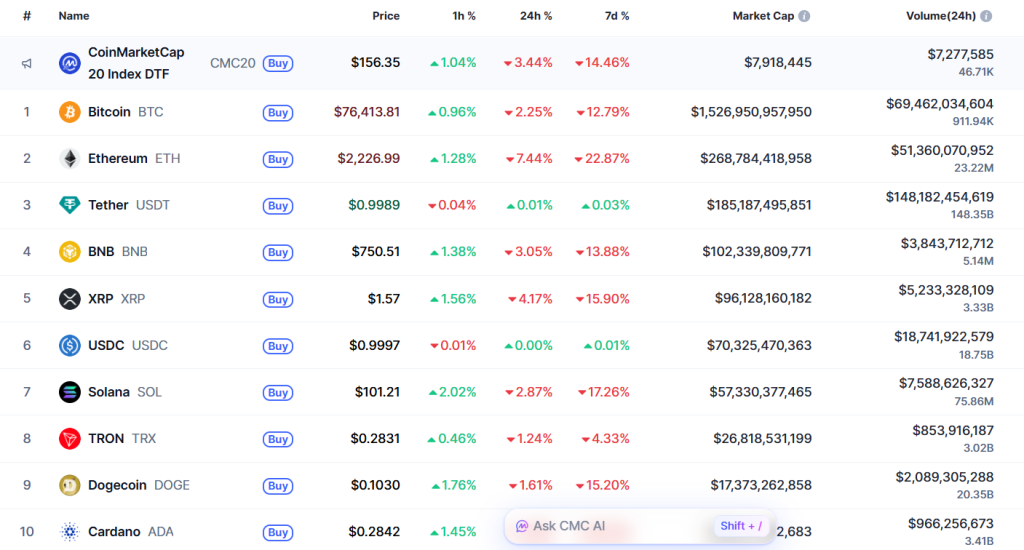Click the Volume(24h) info icon
The image size is (1024, 550).
(987, 17)
